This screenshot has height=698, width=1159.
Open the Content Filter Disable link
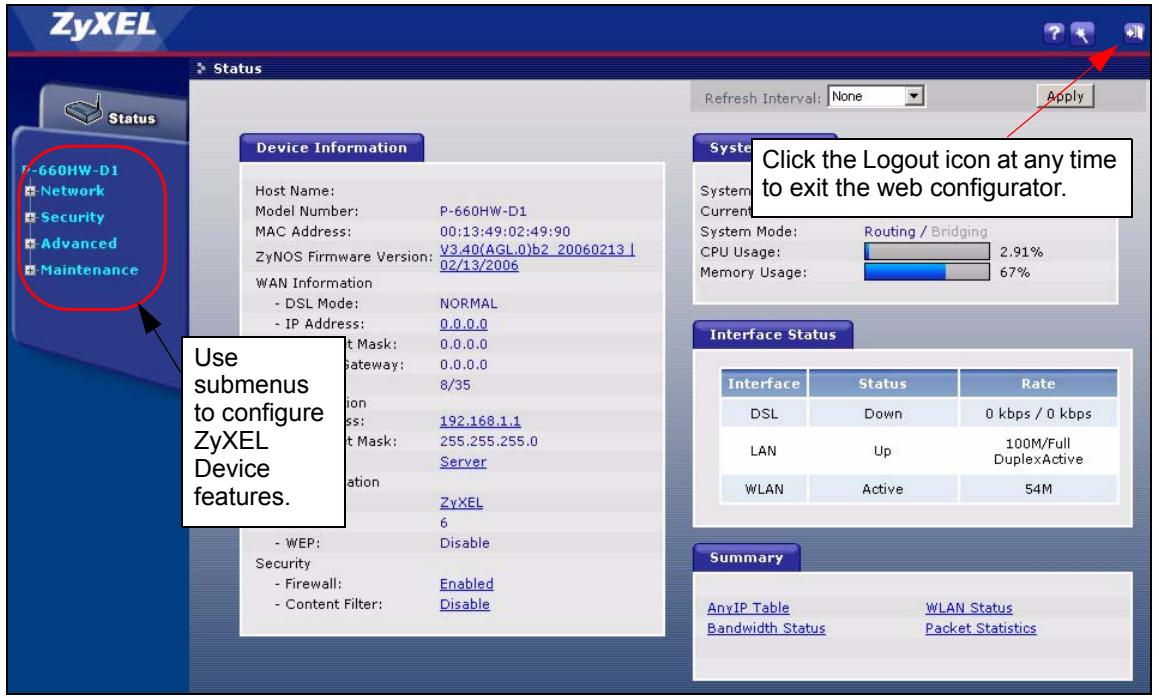click(465, 604)
